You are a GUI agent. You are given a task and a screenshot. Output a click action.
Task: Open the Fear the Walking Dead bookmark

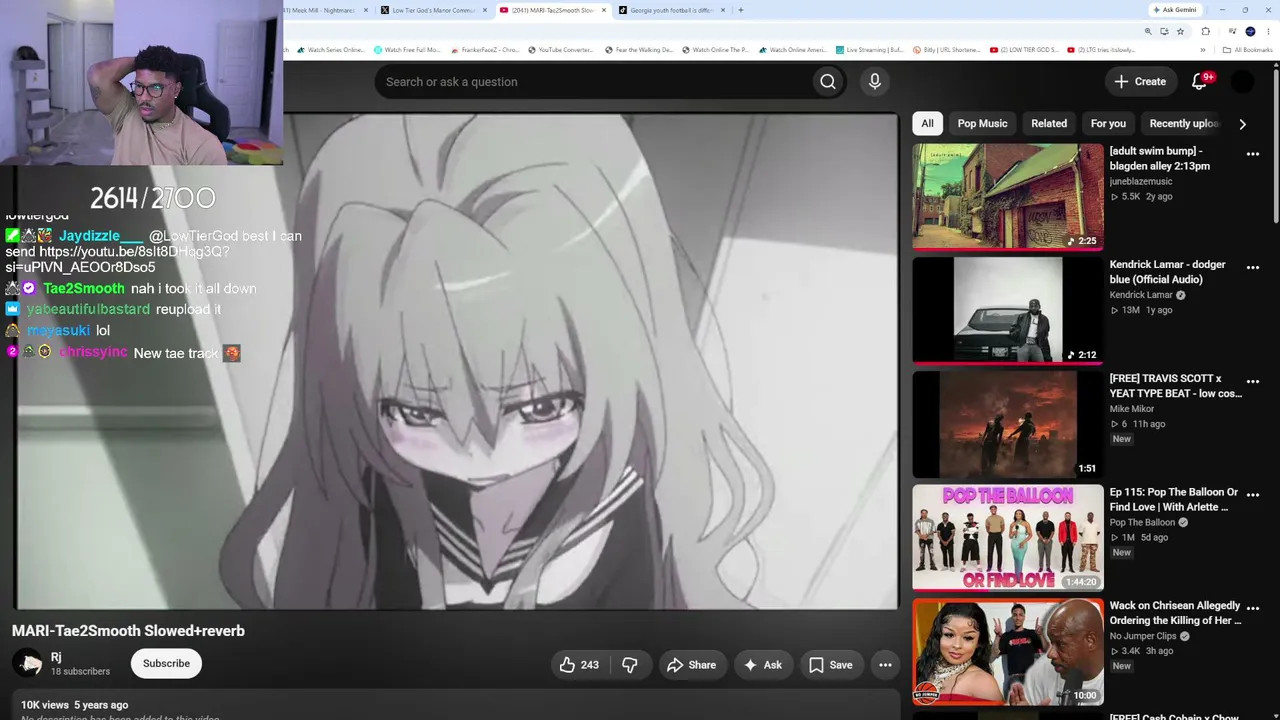pos(638,50)
